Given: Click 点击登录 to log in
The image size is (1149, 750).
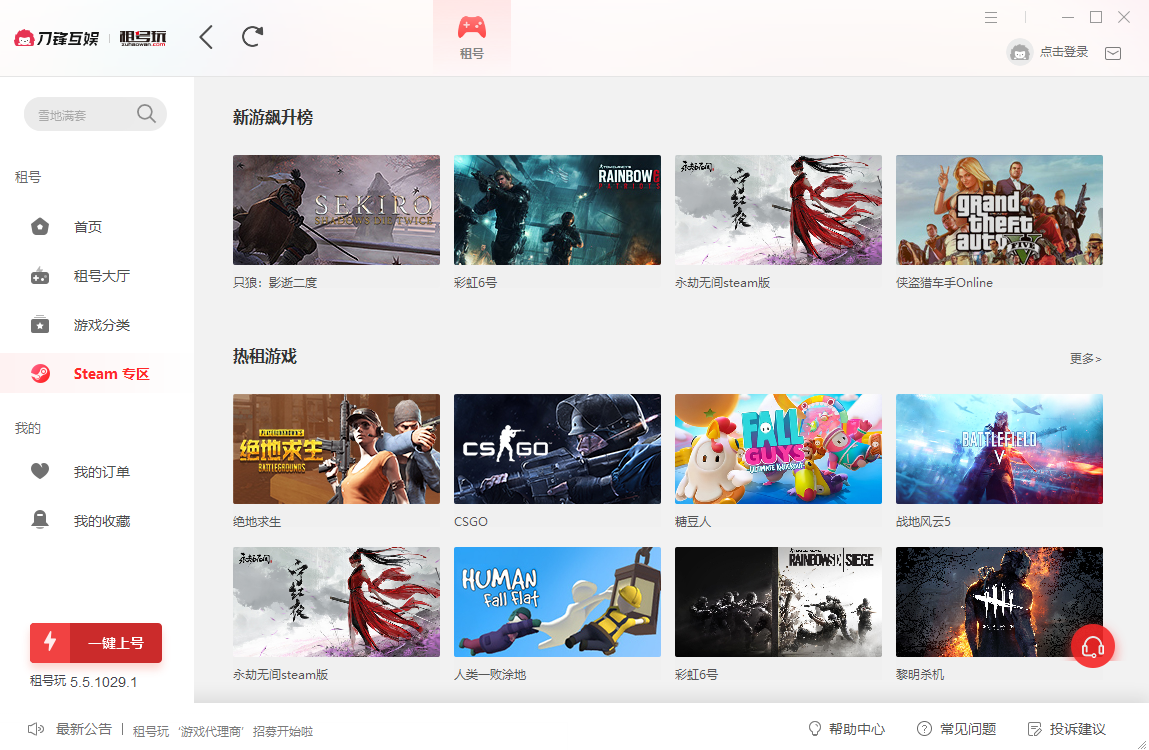Looking at the screenshot, I should tap(1064, 52).
